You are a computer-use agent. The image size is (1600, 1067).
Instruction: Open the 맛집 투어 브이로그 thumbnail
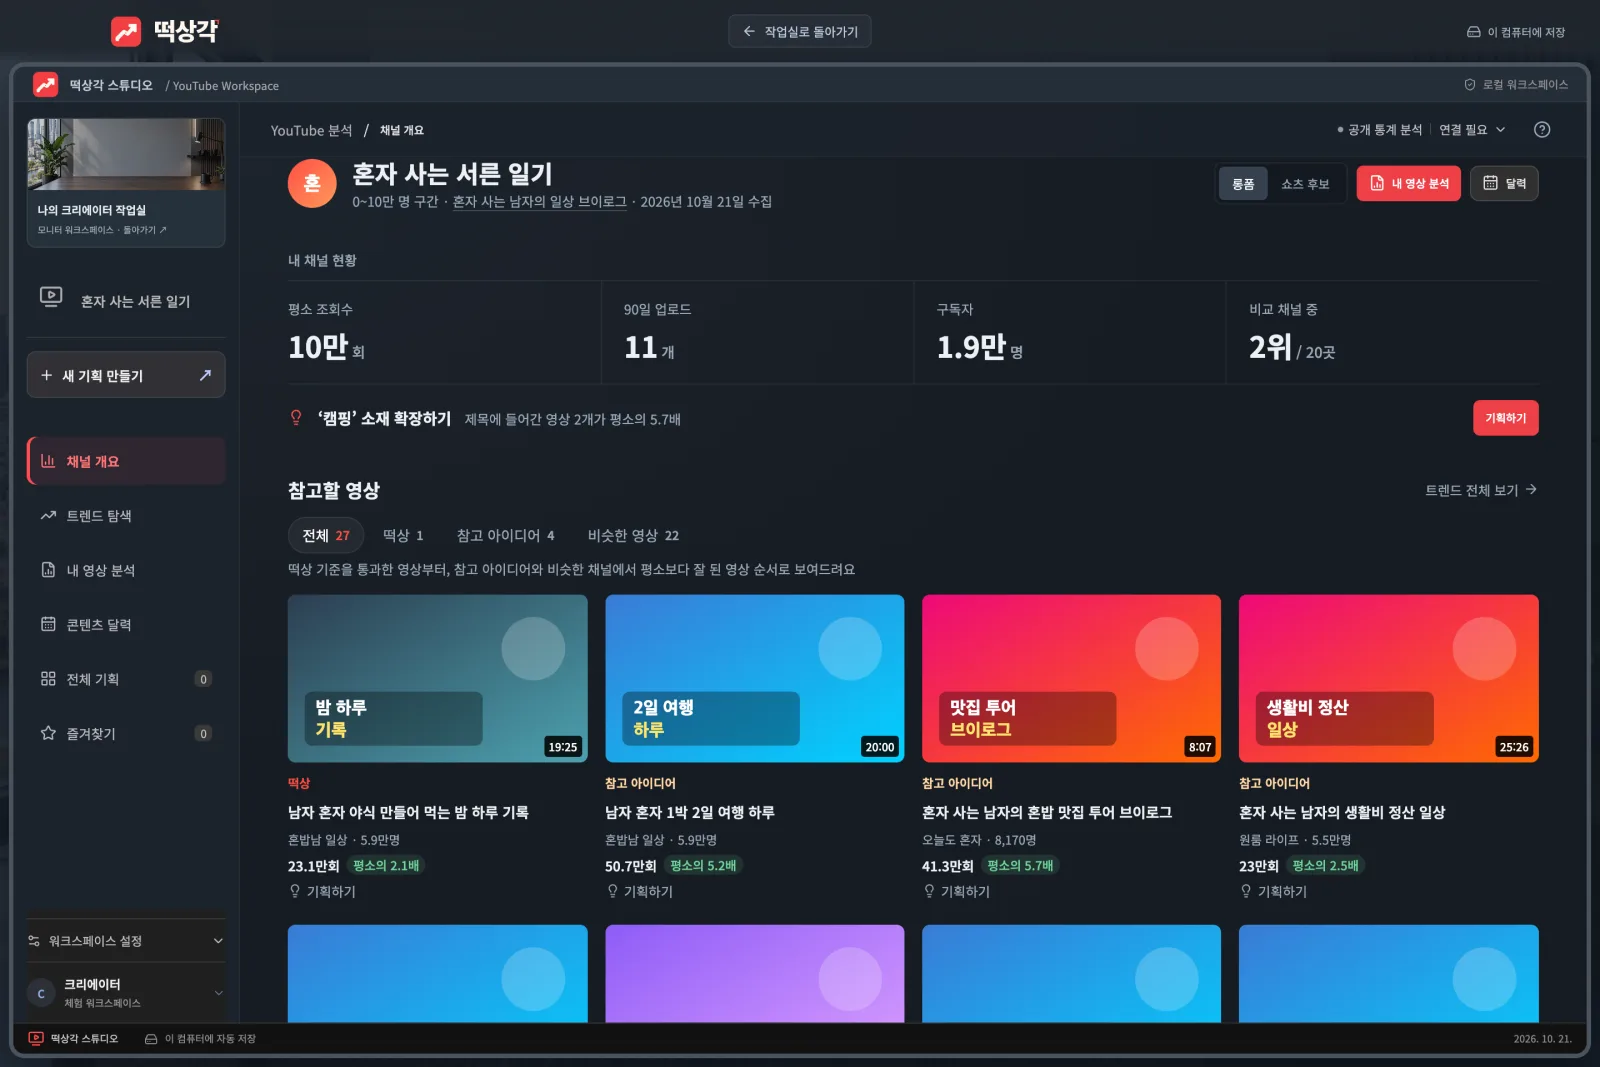pyautogui.click(x=1071, y=678)
